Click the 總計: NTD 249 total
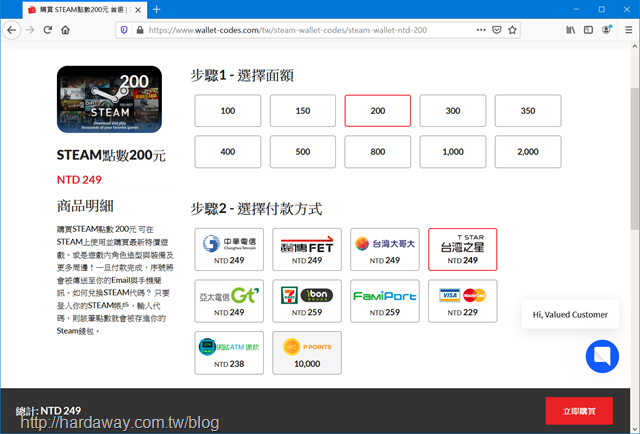 pos(48,411)
